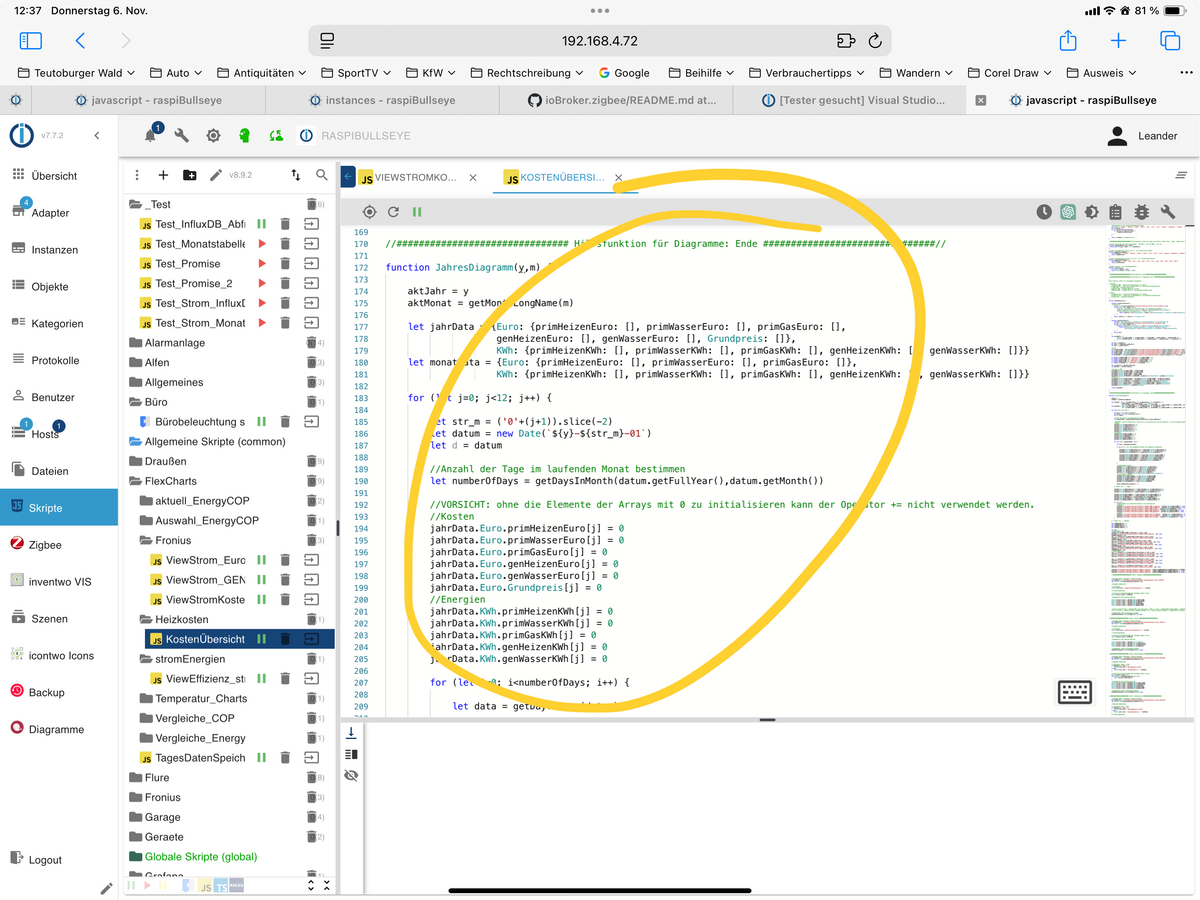Click the add new script plus icon
This screenshot has height=900, width=1200.
coord(163,175)
